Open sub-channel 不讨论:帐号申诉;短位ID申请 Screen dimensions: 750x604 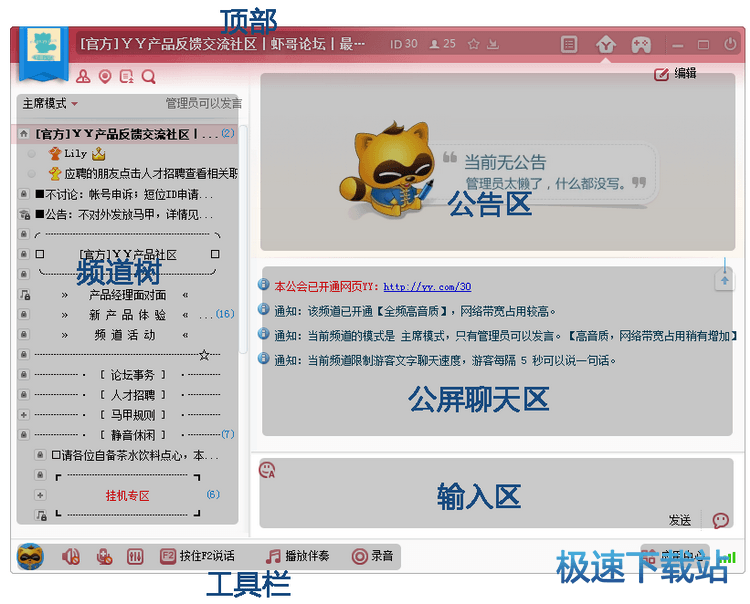(124, 194)
